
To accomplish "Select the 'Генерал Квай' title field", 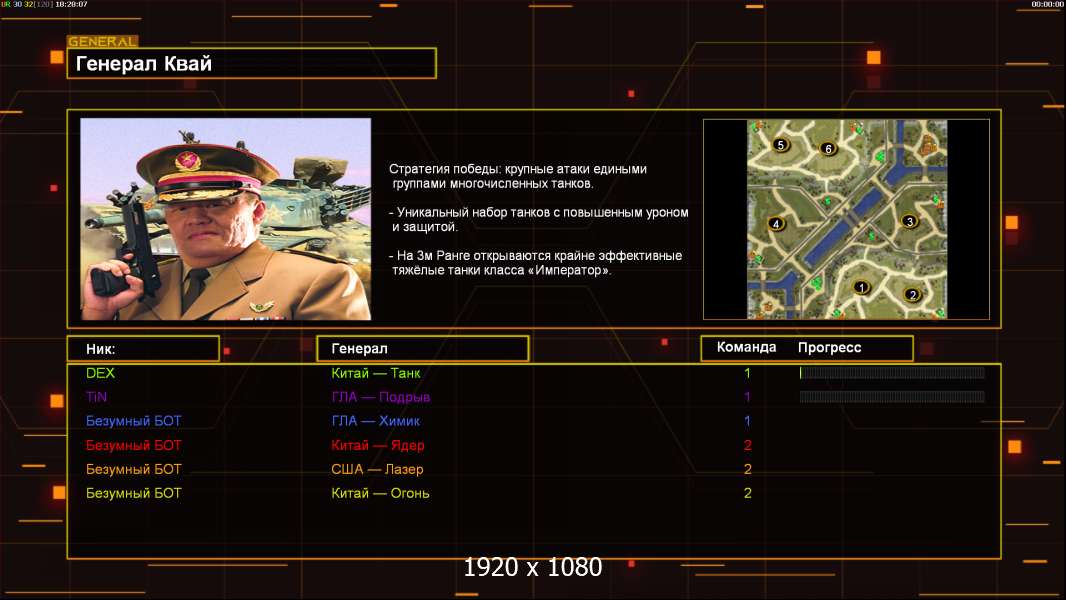I will coord(252,63).
